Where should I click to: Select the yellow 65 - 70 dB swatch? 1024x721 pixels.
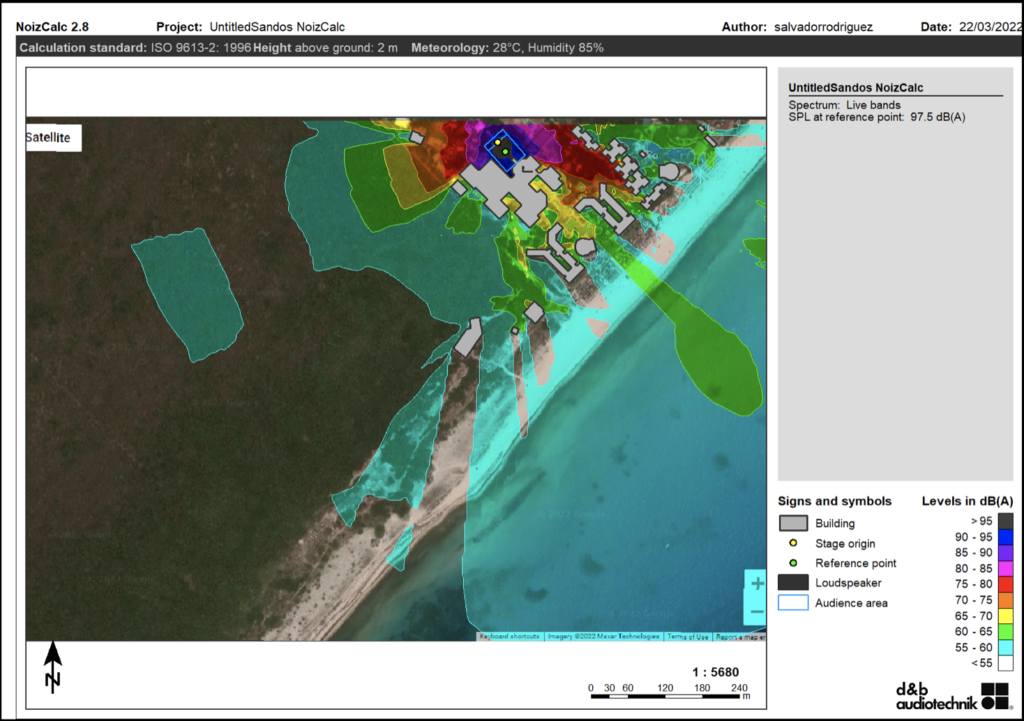1004,615
